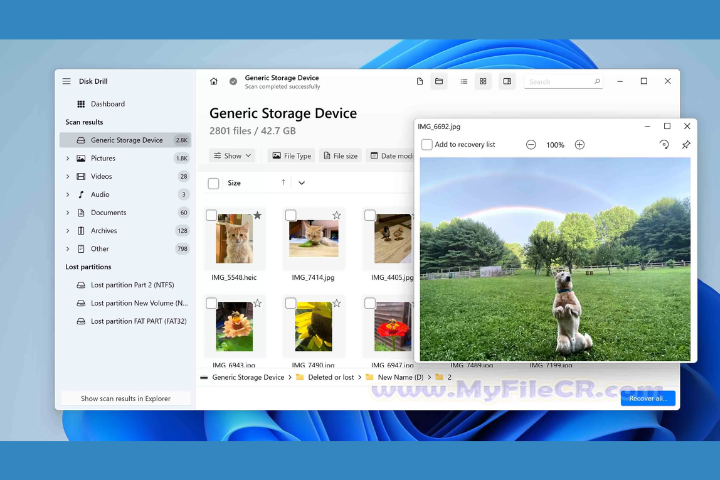This screenshot has height=480, width=720.
Task: Star the IMG_7490.jpg thumbnail
Action: click(337, 303)
